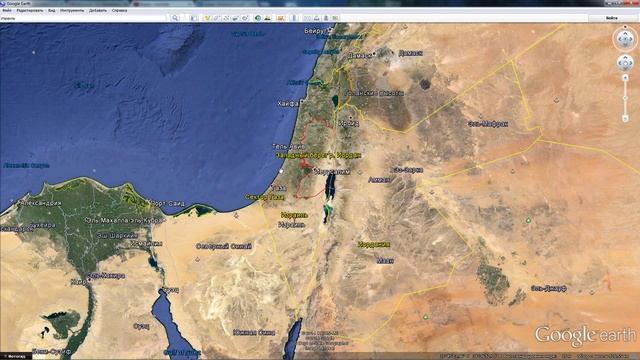Click the Save Image icon
Image resolution: width=640 pixels, height=360 pixels.
326,18
